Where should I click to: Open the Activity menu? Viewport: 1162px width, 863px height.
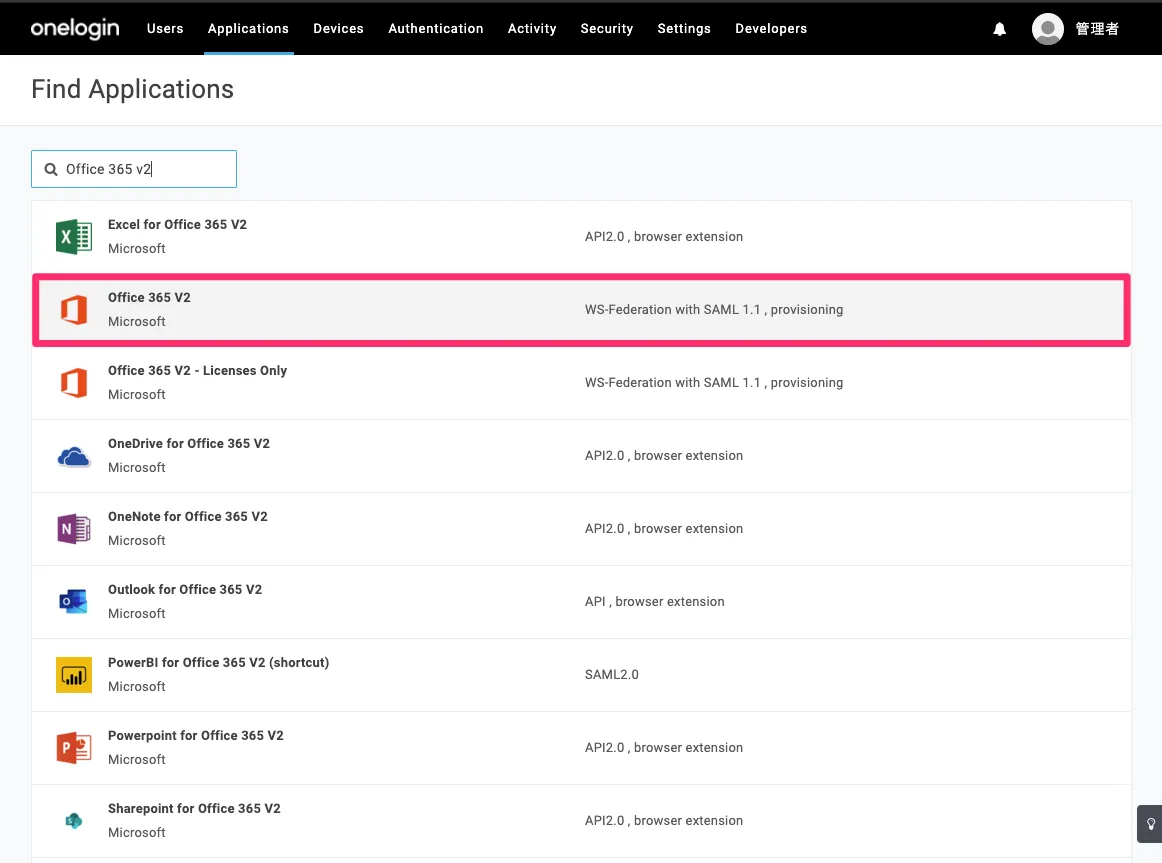point(532,29)
